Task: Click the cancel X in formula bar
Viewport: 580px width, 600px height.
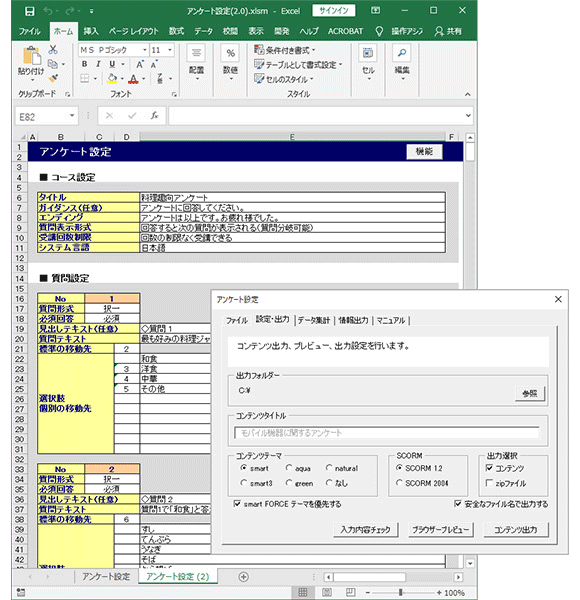Action: (109, 116)
